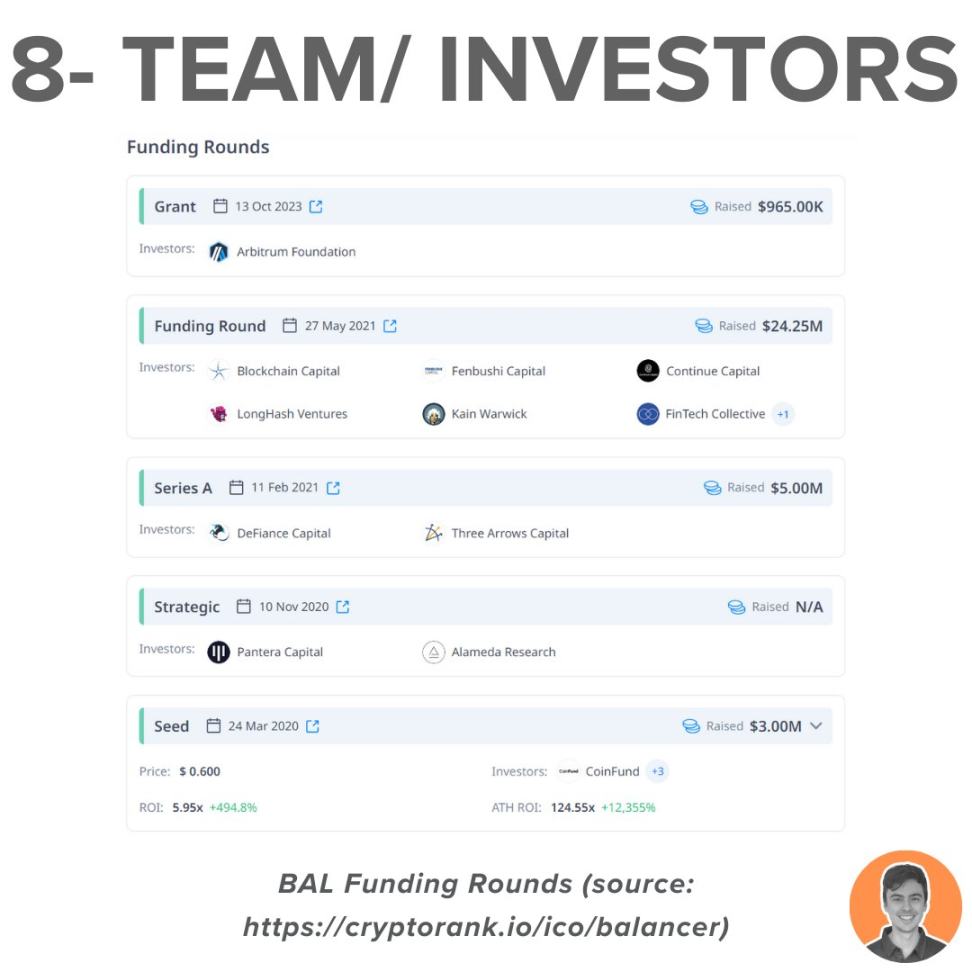Open the Alameda Research investor link
972x972 pixels.
point(503,652)
